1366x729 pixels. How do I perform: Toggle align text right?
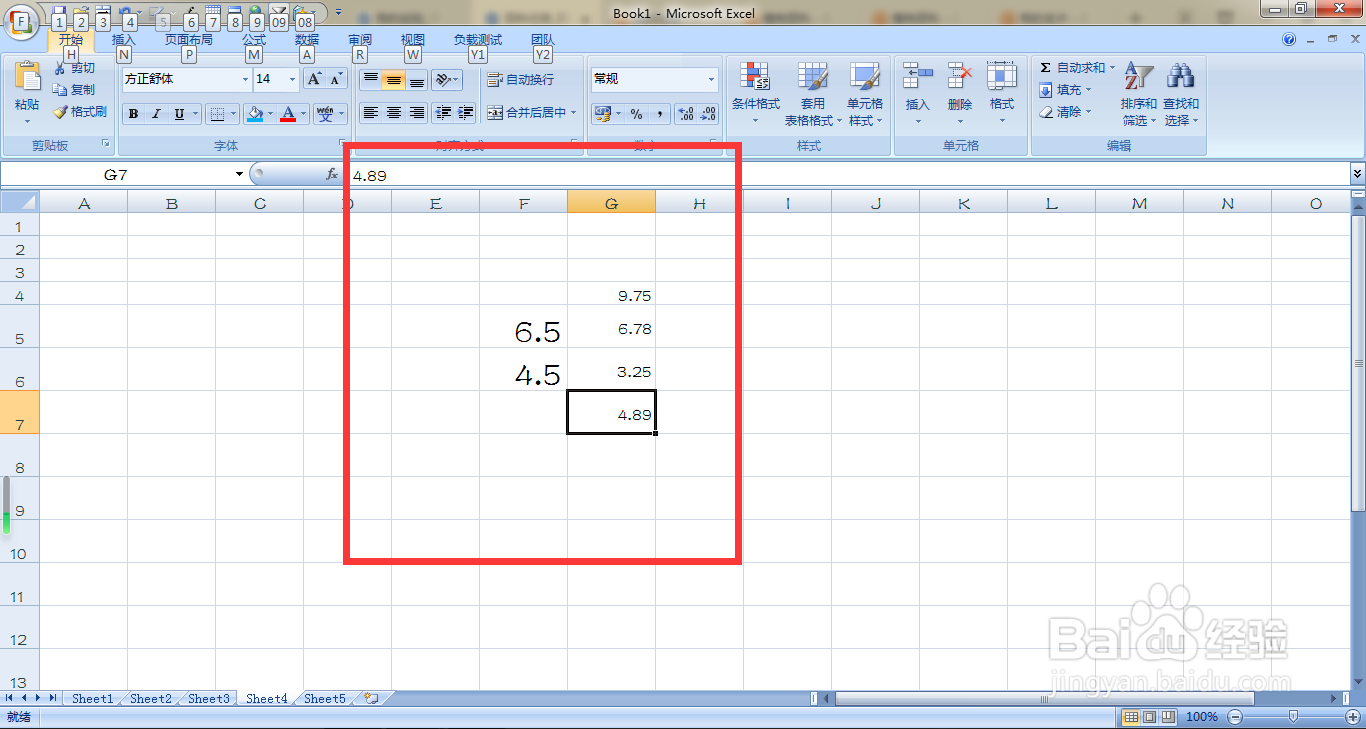[x=417, y=113]
